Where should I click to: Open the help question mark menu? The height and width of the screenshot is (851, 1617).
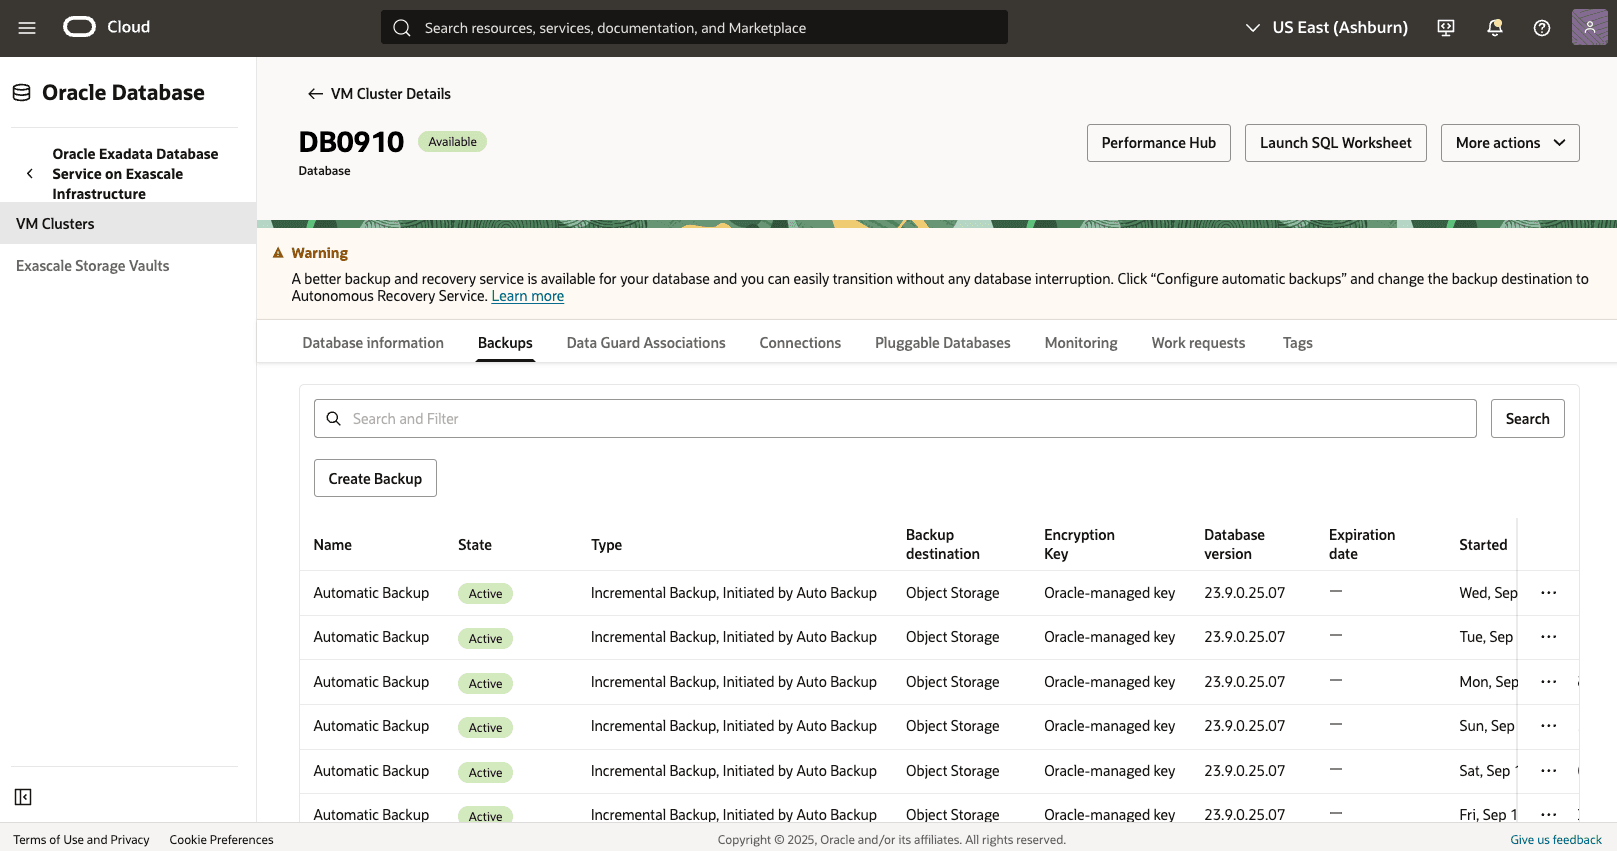(1542, 28)
